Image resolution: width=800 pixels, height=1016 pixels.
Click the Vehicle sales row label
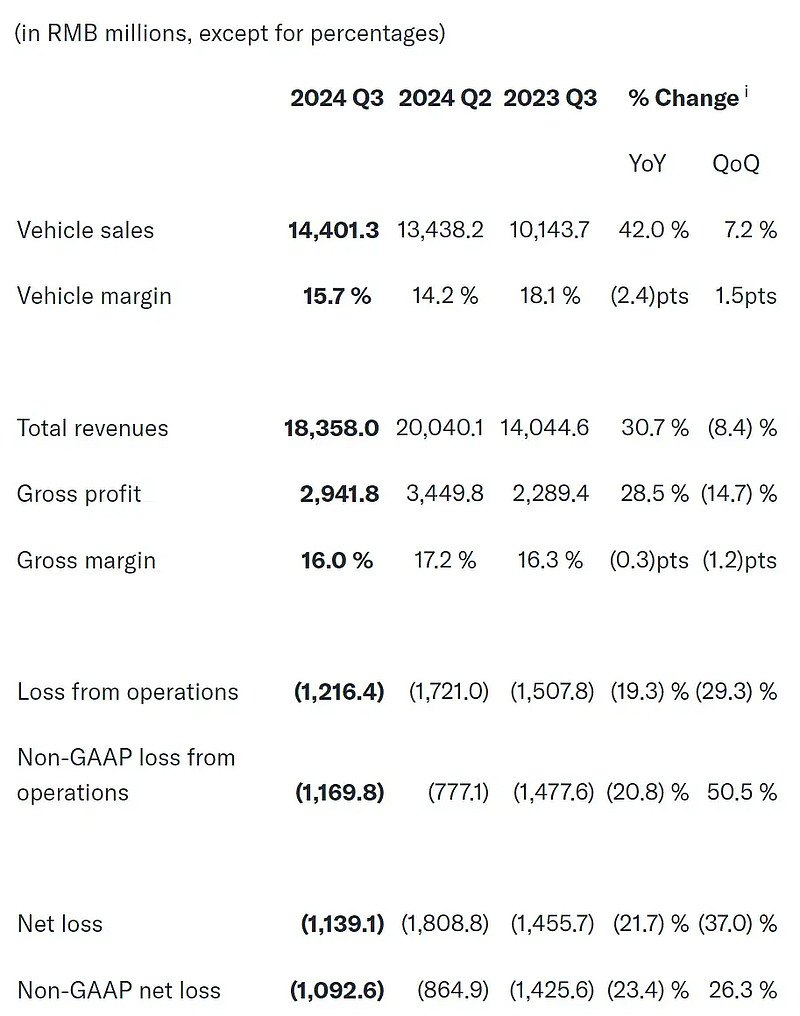pos(86,231)
